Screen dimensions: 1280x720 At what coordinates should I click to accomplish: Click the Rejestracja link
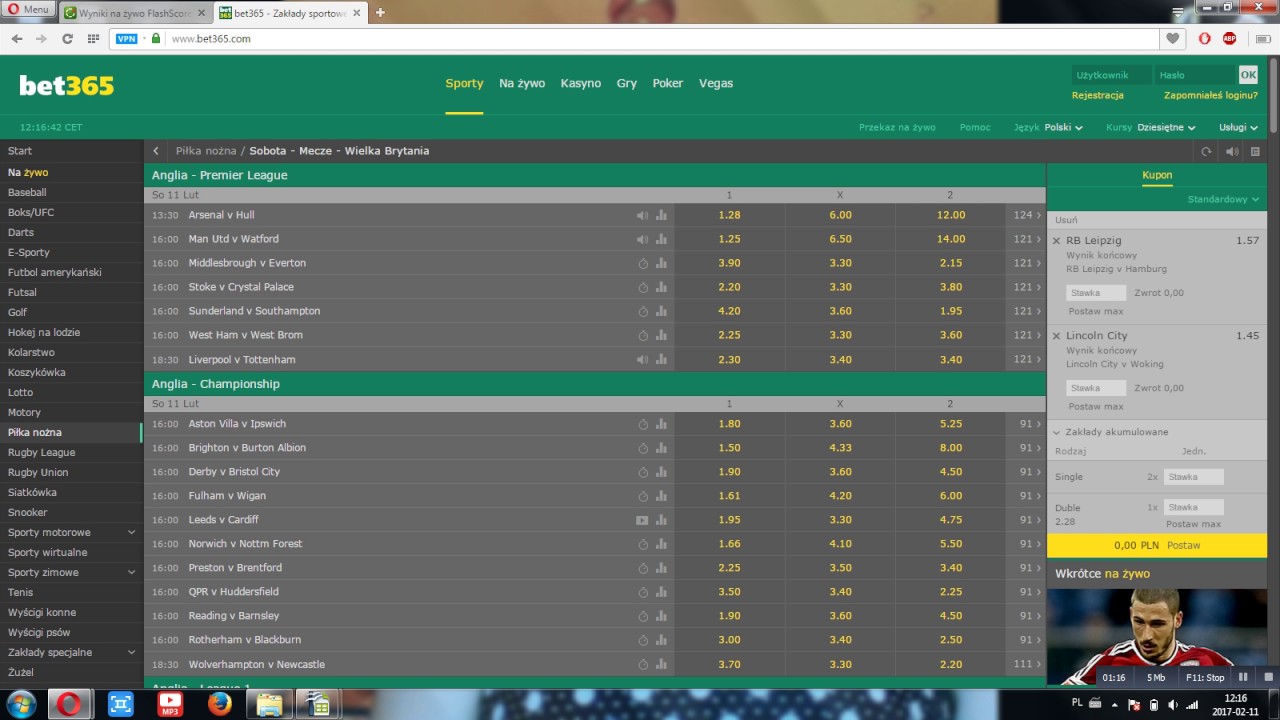[x=1098, y=96]
